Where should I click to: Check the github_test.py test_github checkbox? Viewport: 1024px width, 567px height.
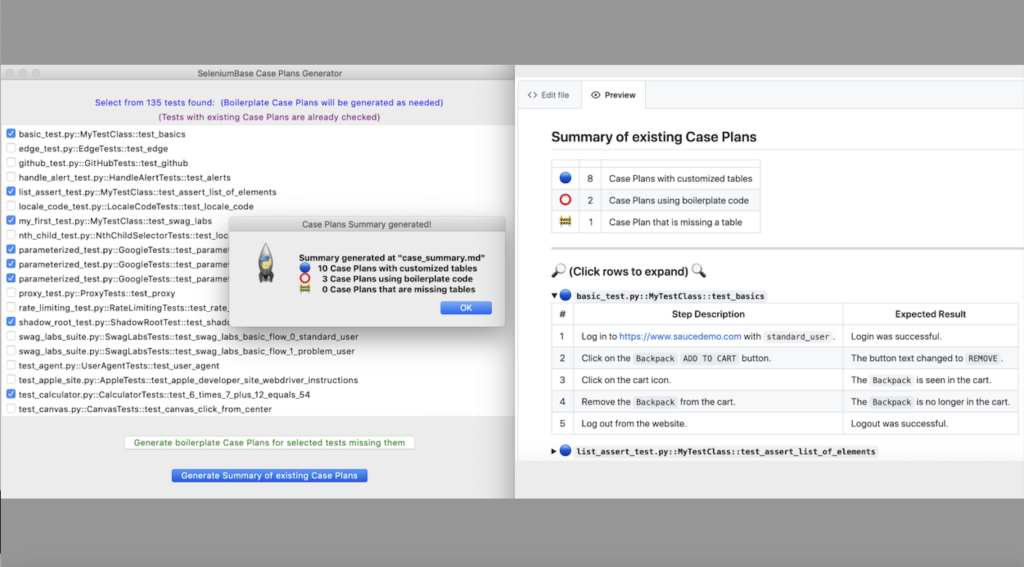pyautogui.click(x=11, y=163)
